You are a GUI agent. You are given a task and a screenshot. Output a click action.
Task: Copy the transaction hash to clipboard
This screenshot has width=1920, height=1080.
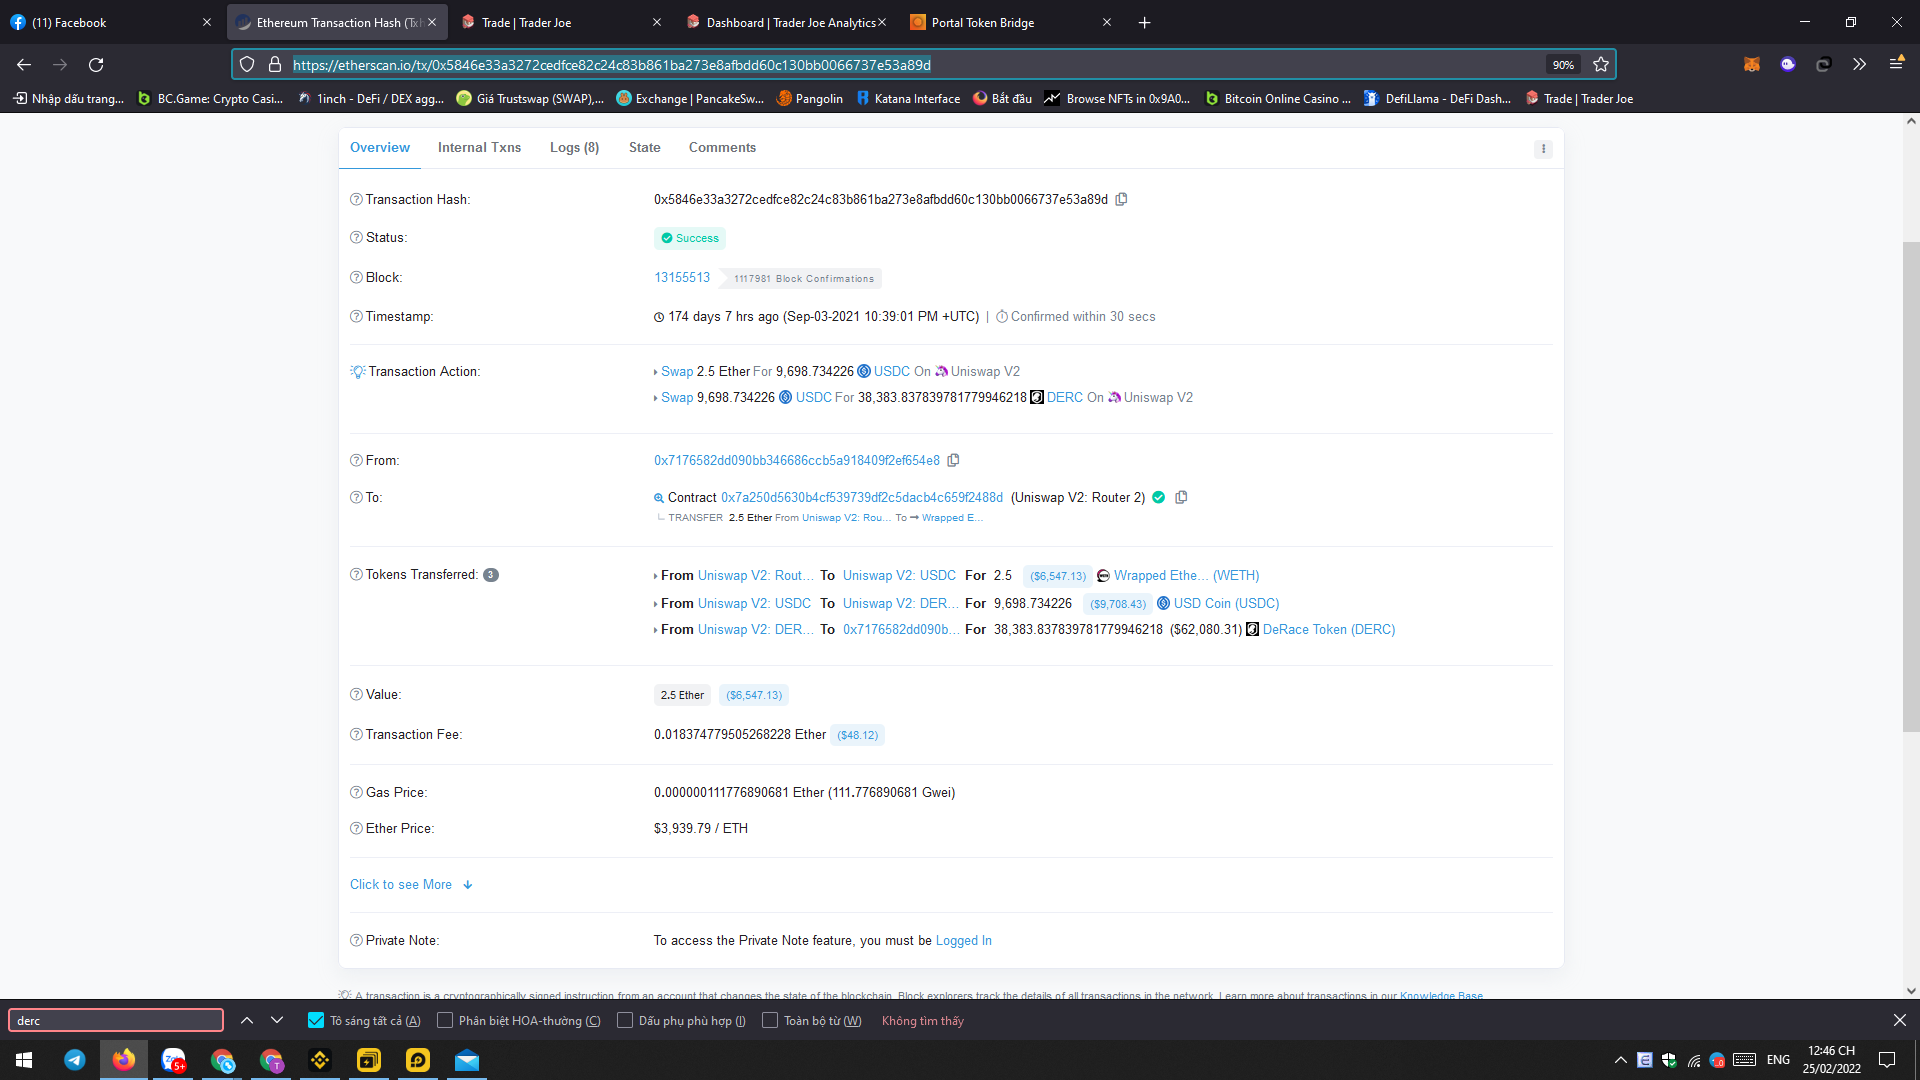click(1121, 199)
